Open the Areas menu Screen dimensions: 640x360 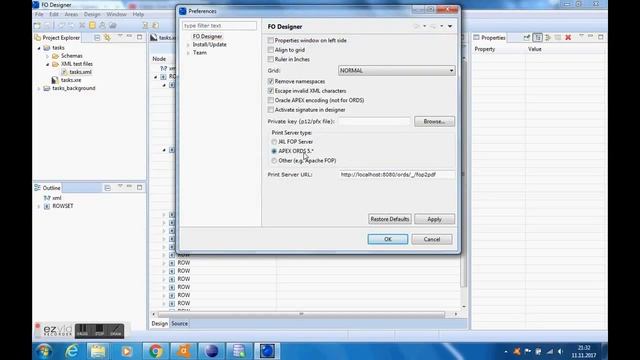(x=71, y=14)
